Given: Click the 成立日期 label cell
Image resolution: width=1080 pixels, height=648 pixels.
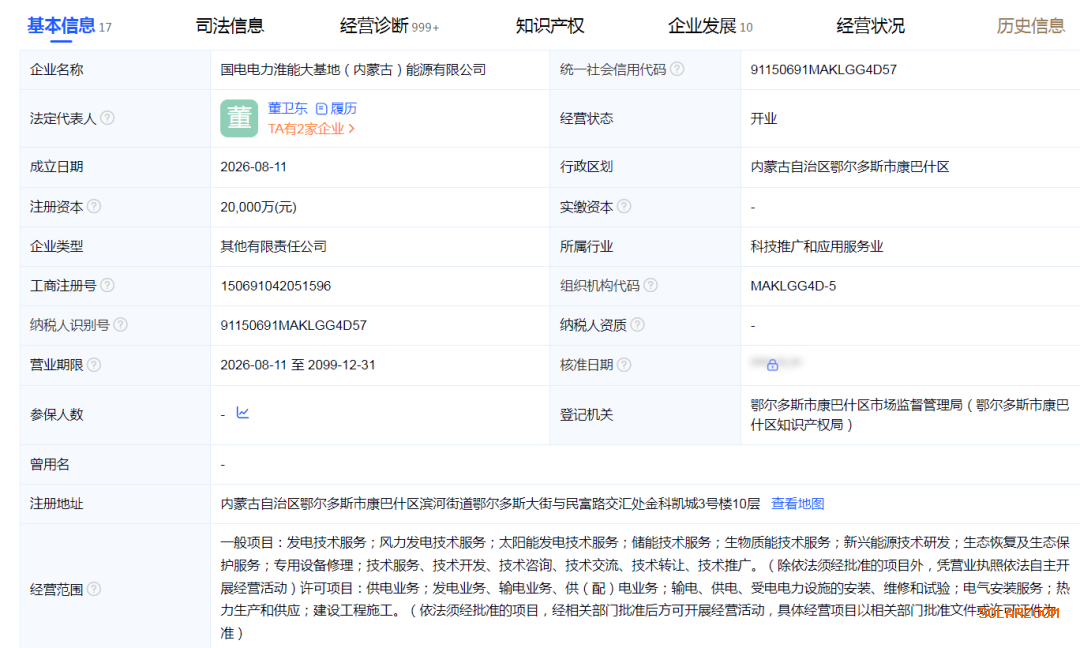Looking at the screenshot, I should coord(115,167).
